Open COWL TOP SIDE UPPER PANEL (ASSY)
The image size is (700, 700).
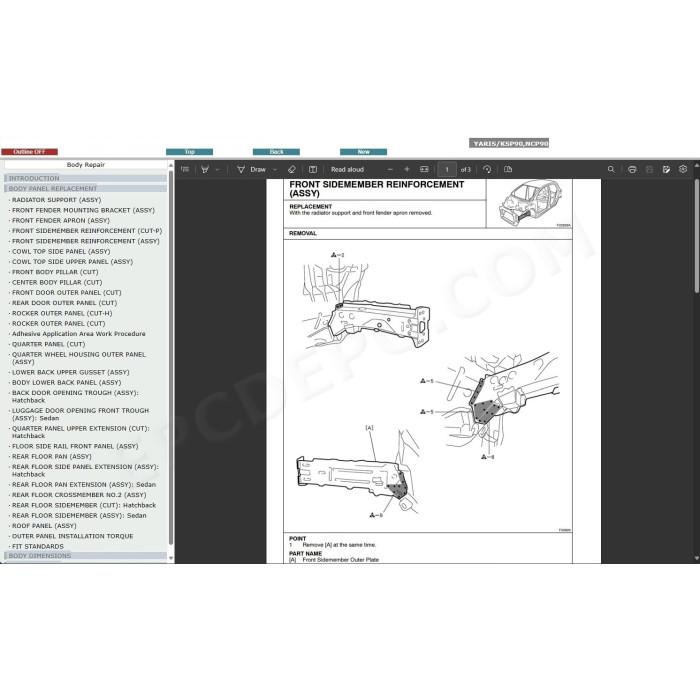point(72,262)
